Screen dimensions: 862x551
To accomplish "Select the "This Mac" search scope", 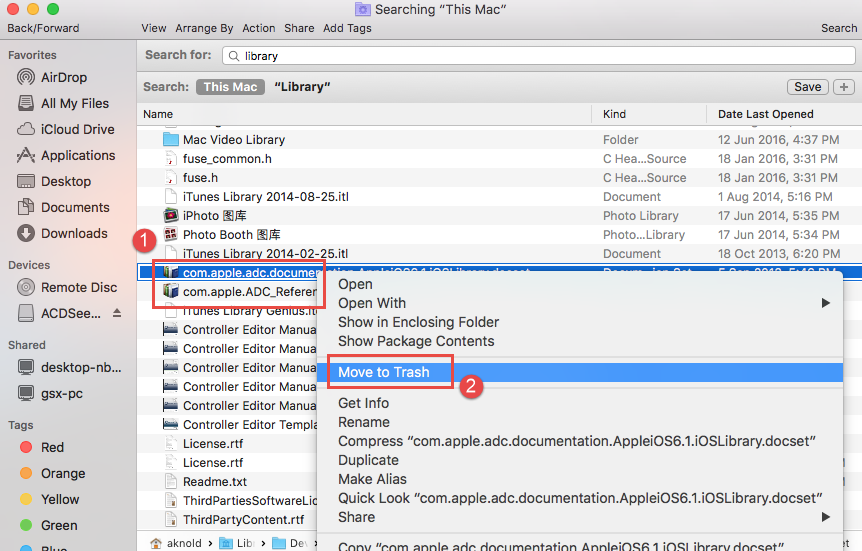I will [x=230, y=87].
